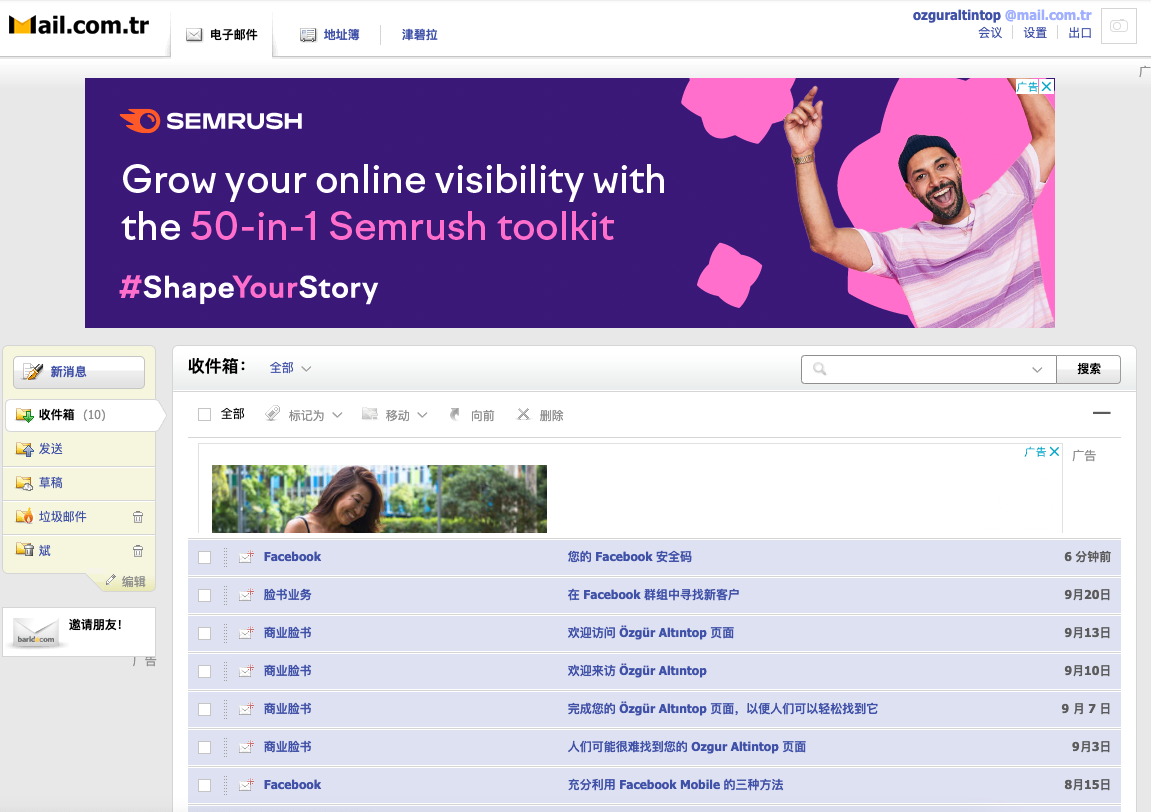Collapse the inbox ad with the minus icon
1151x812 pixels.
[1101, 413]
